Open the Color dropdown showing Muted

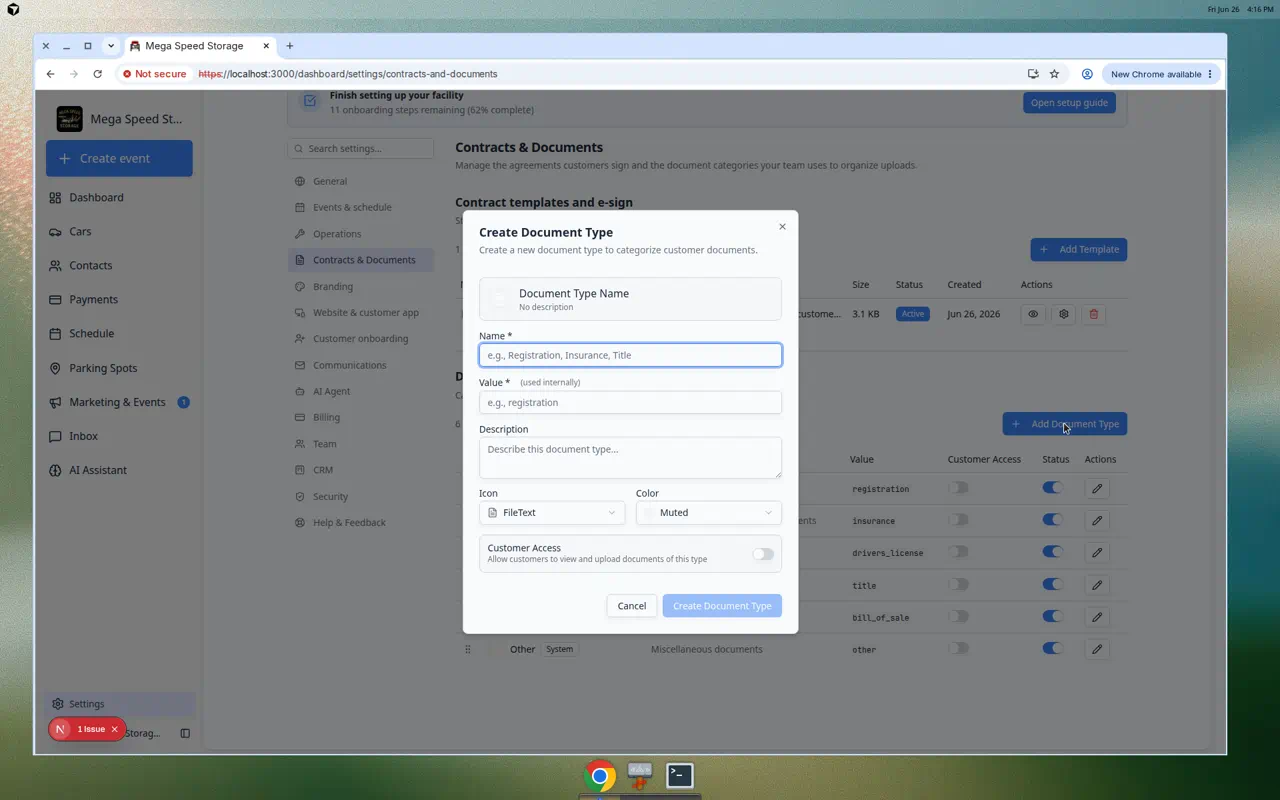pos(708,512)
